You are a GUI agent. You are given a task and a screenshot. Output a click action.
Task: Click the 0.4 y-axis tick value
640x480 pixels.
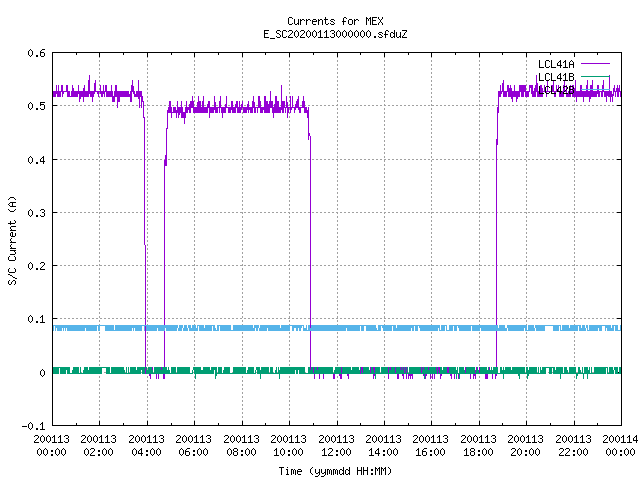tap(36, 160)
